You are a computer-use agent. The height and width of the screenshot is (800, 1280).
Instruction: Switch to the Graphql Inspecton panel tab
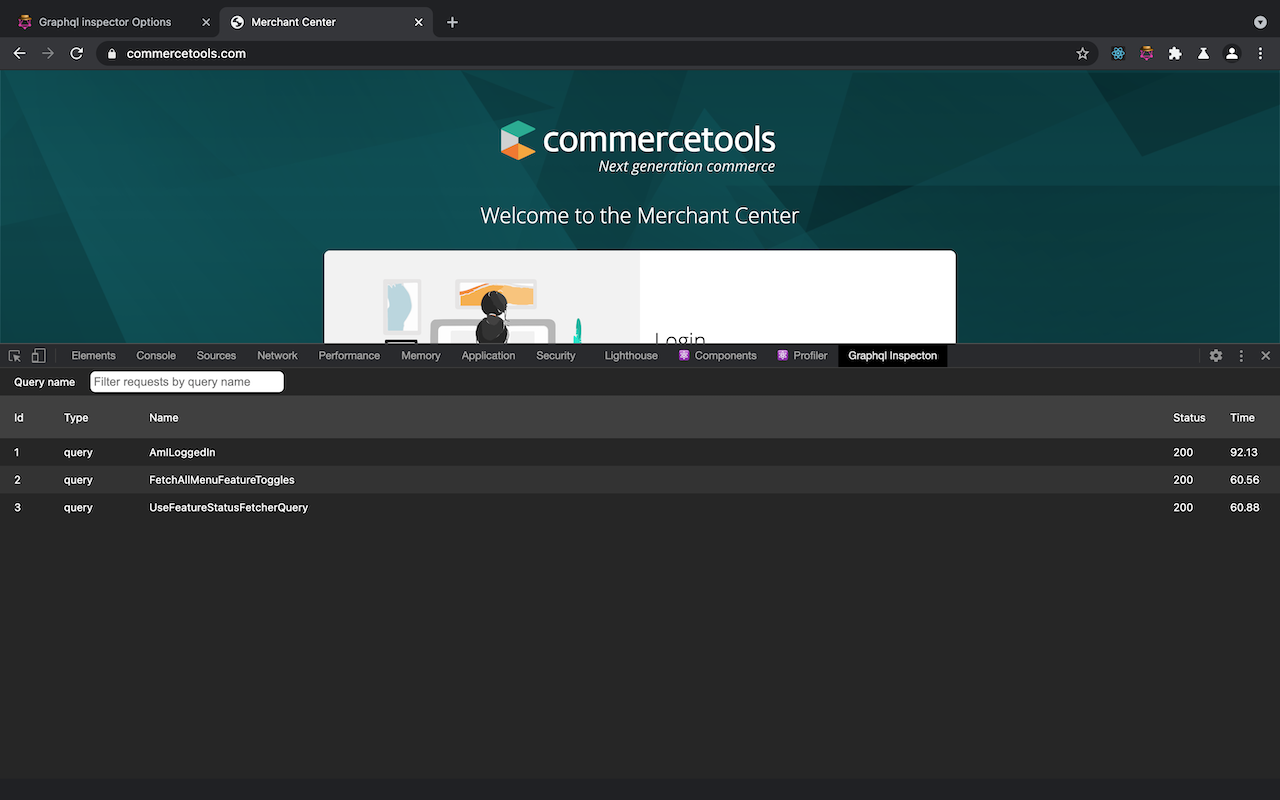892,355
